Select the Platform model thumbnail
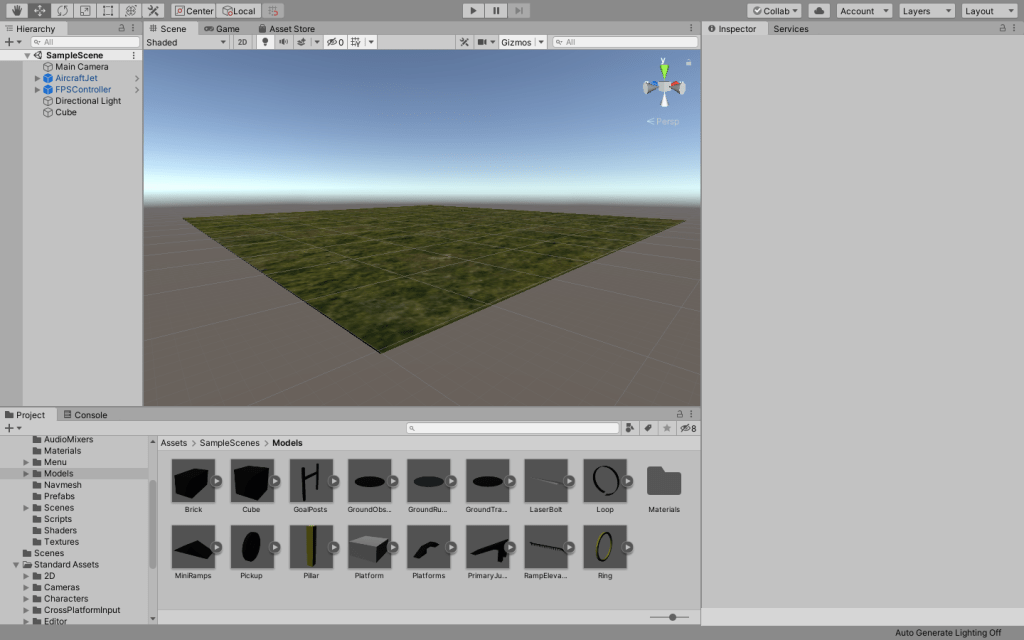 [x=369, y=549]
